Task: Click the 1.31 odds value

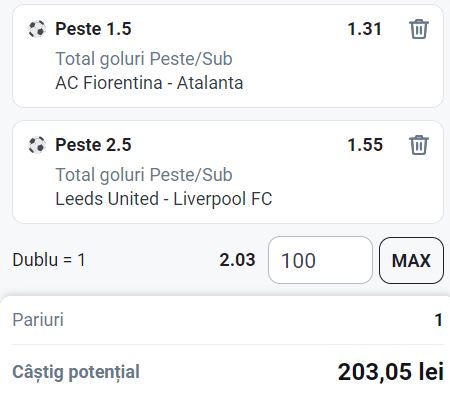Action: click(365, 29)
